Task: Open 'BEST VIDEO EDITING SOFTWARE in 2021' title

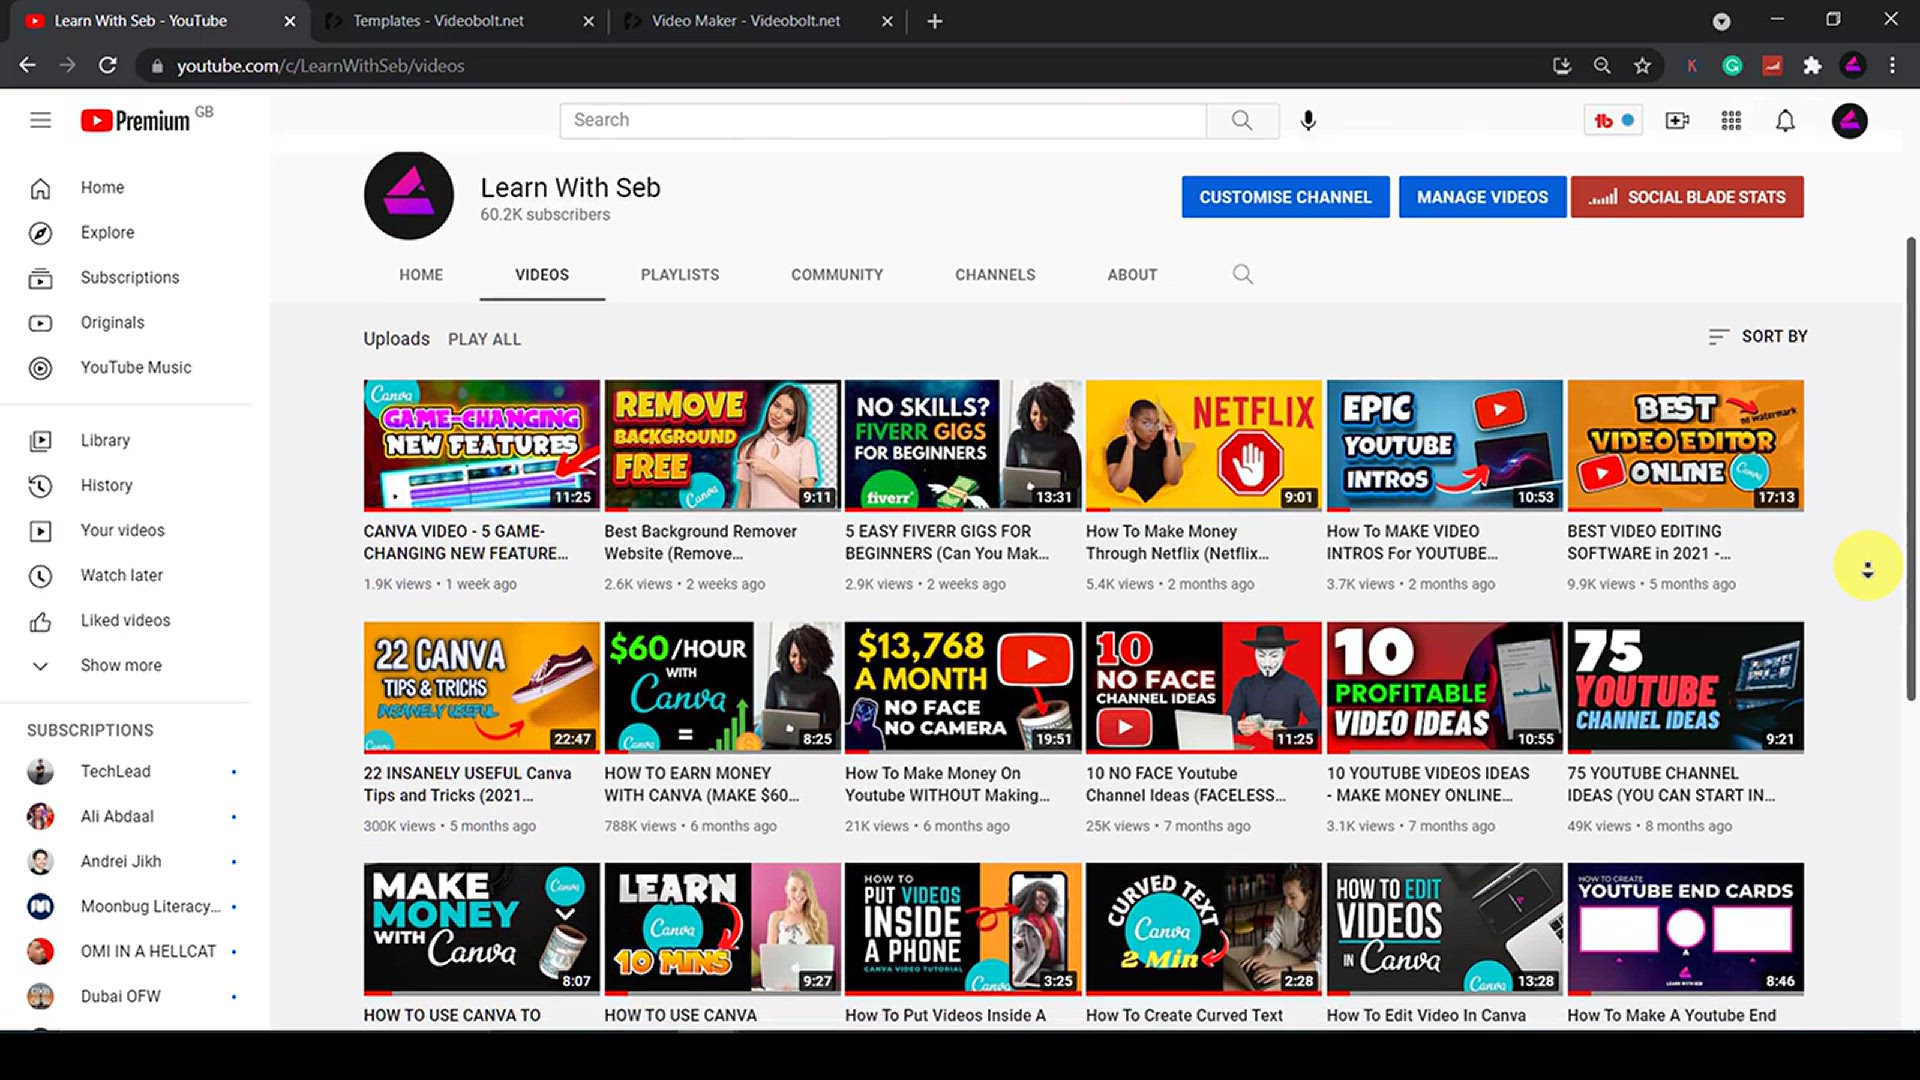Action: tap(1649, 542)
